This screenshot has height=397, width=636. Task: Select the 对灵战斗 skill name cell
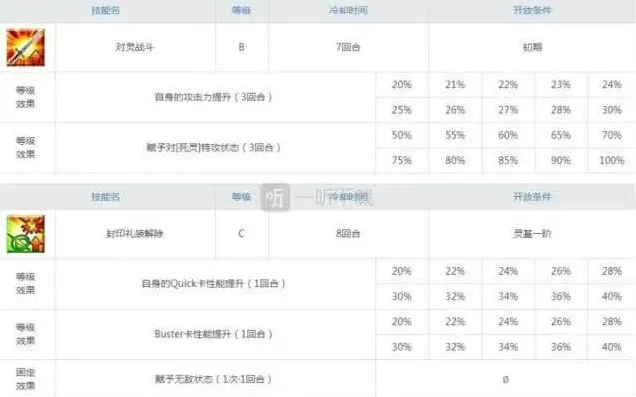pos(135,47)
